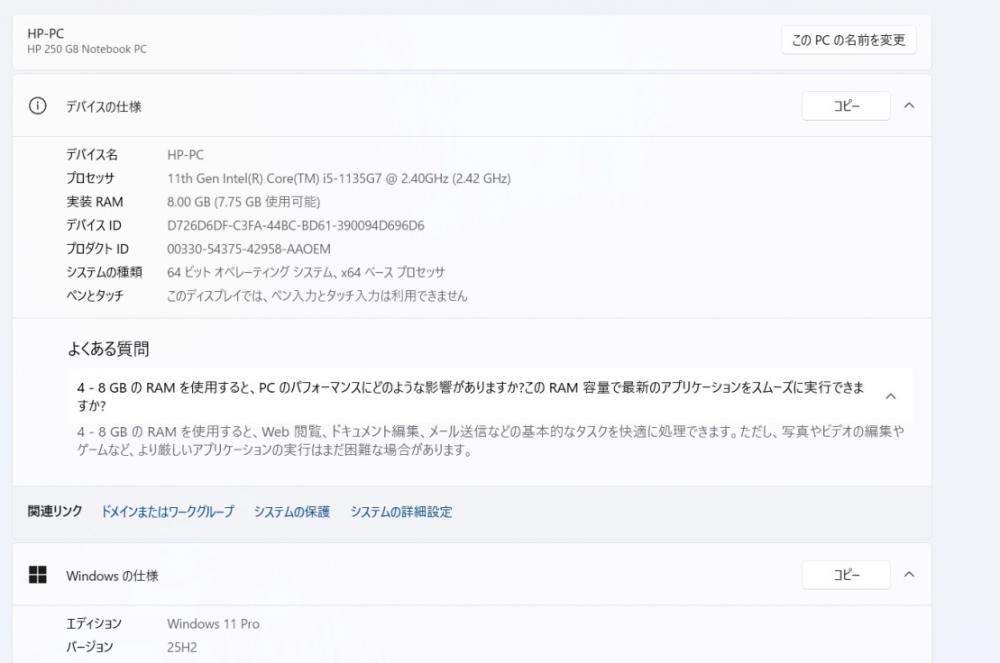Click the よくある質問 heading

108,349
